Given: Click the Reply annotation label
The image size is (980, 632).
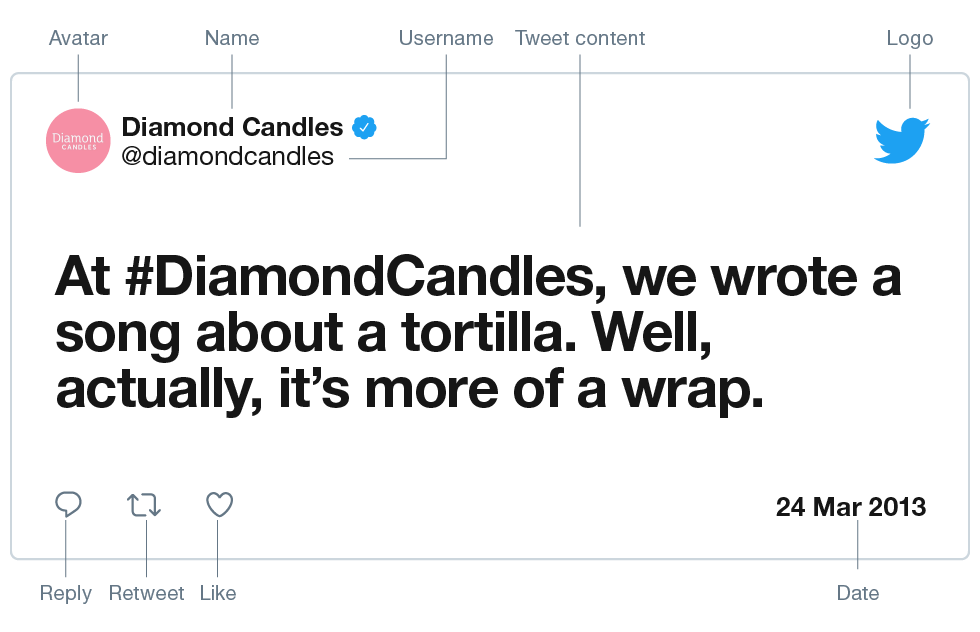Looking at the screenshot, I should (x=66, y=593).
